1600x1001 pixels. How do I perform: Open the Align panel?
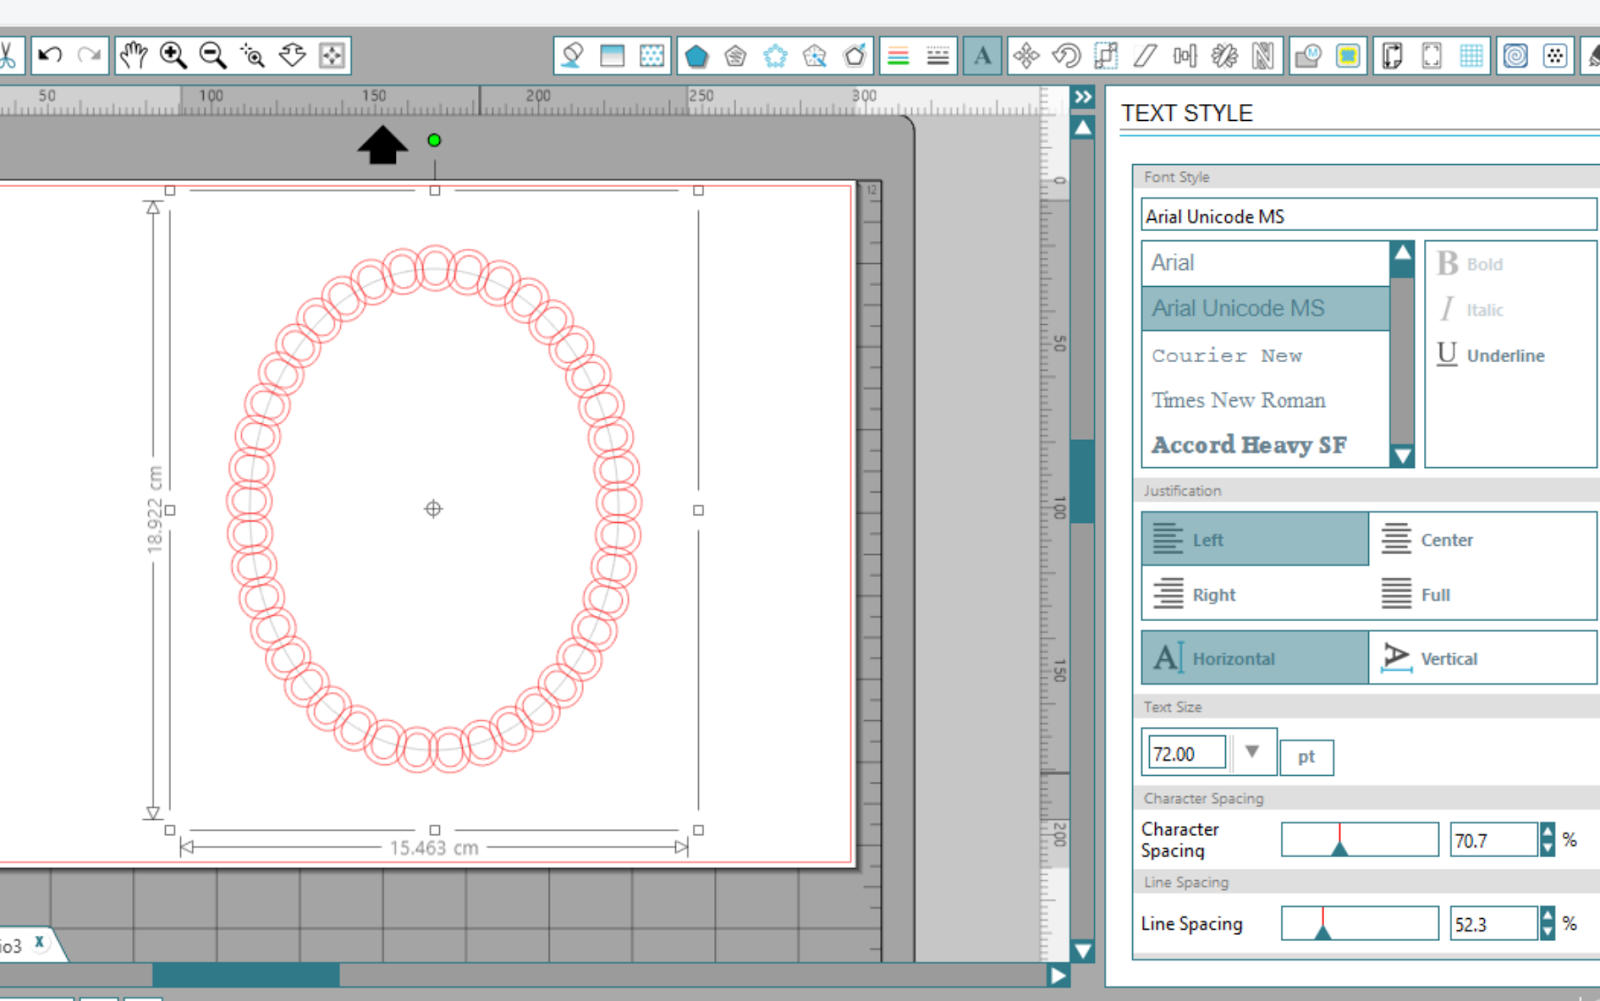1184,55
